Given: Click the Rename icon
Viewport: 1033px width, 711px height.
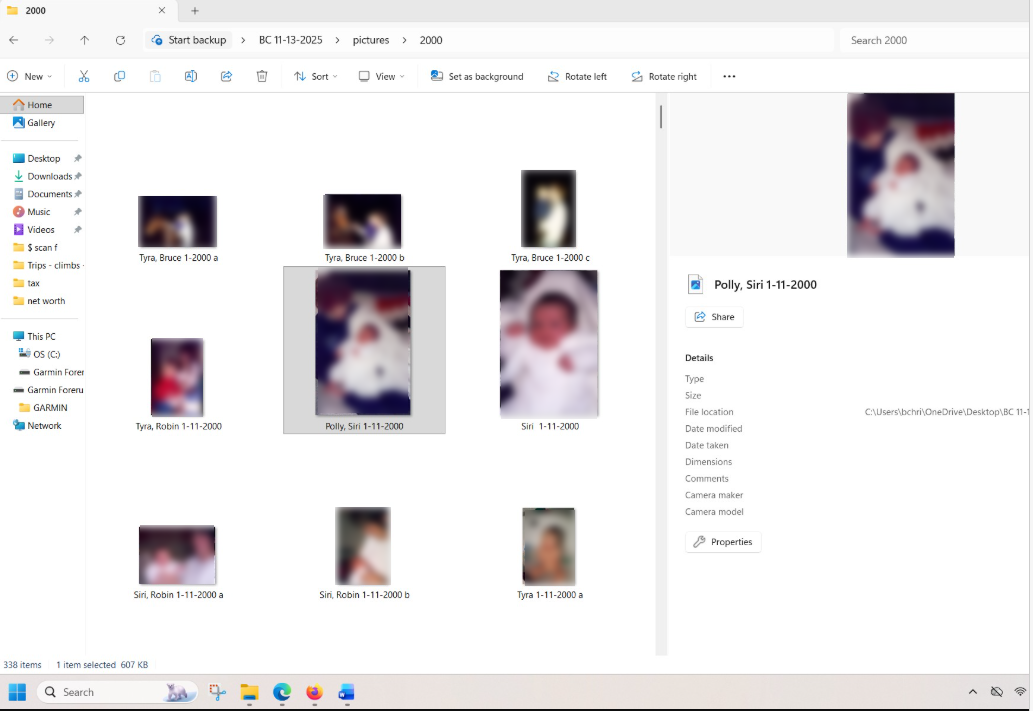Looking at the screenshot, I should [190, 76].
